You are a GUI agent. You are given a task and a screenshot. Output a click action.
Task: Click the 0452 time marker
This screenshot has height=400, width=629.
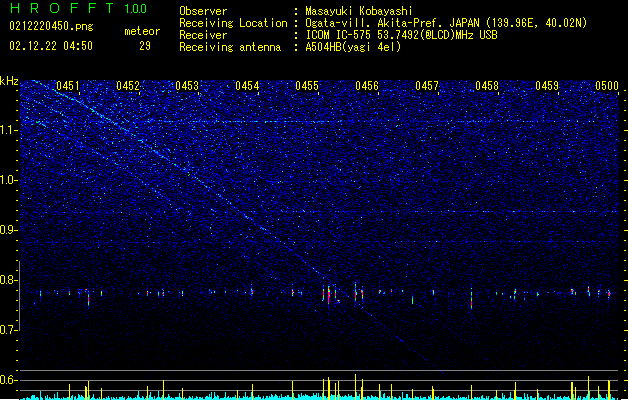[128, 86]
